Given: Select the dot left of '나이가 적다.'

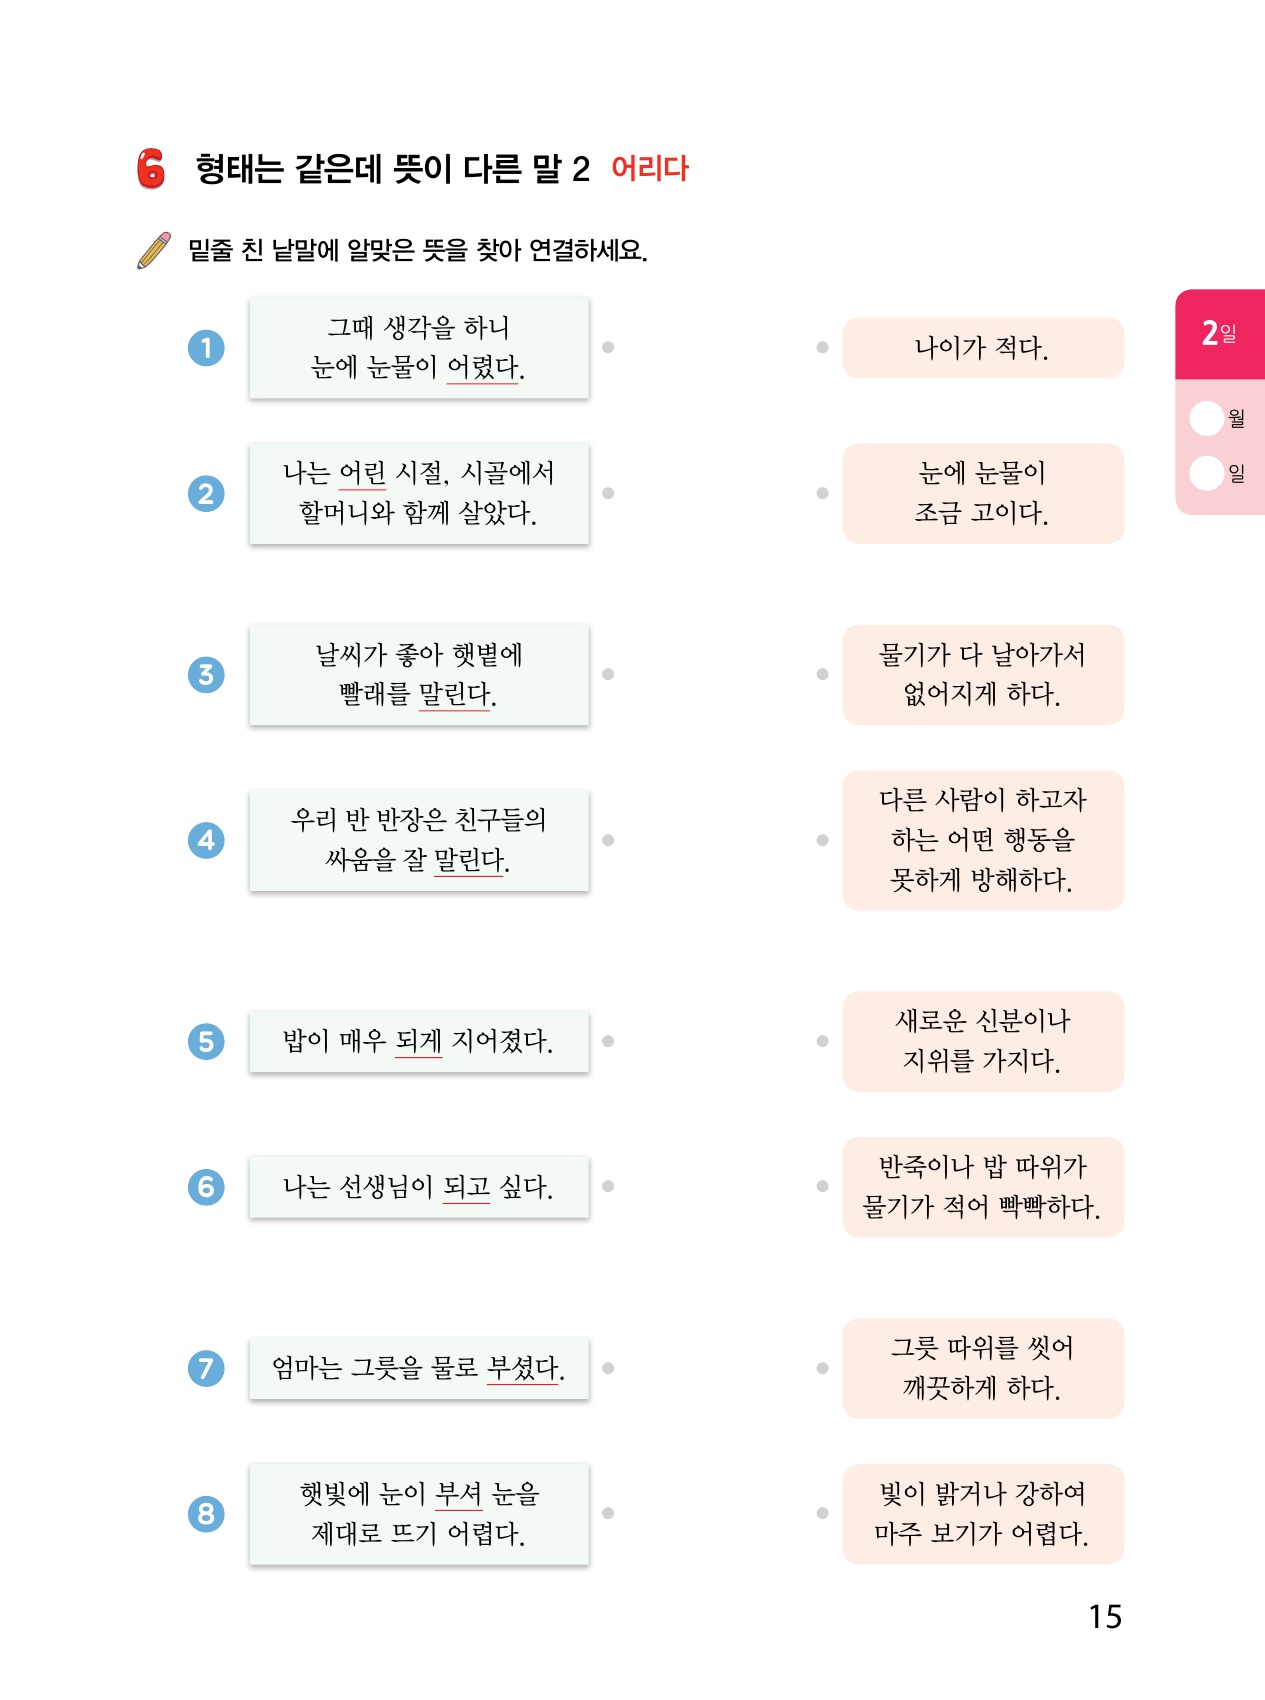Looking at the screenshot, I should (x=822, y=347).
